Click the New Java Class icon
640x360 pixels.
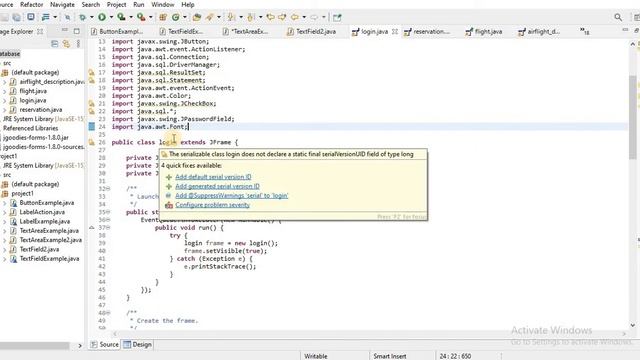pyautogui.click(x=176, y=17)
